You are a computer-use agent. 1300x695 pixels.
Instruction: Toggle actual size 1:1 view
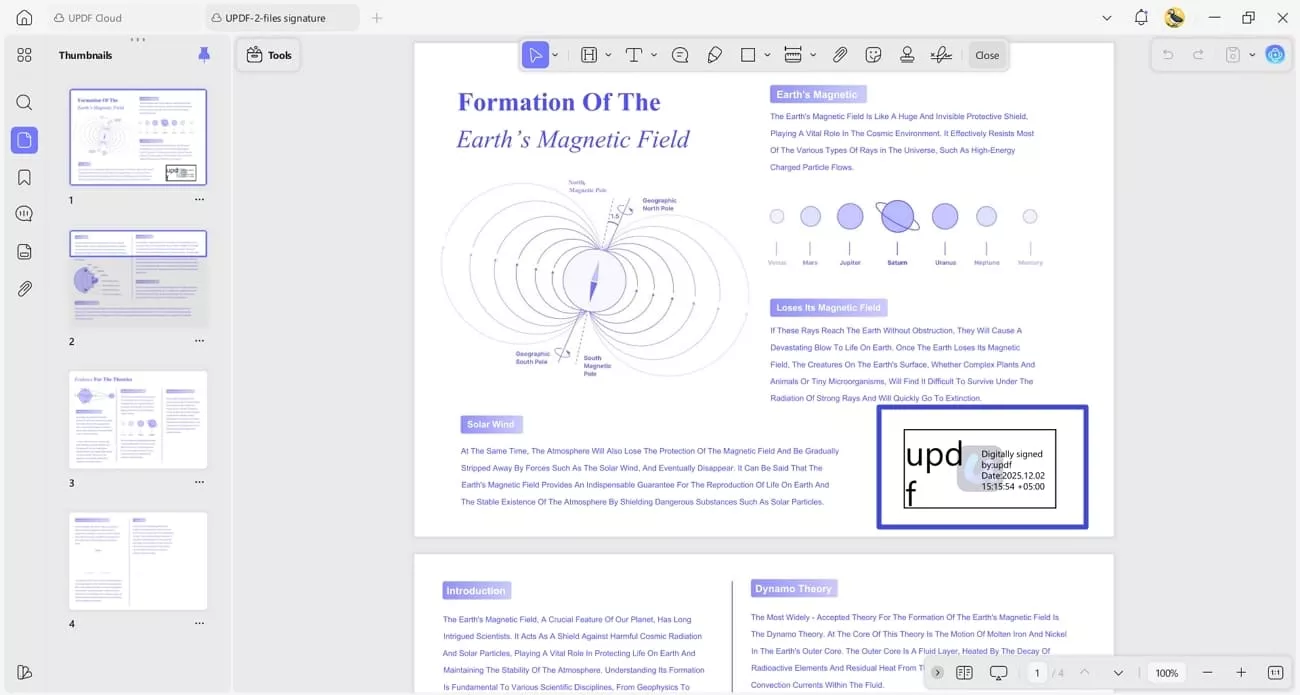[x=1275, y=673]
